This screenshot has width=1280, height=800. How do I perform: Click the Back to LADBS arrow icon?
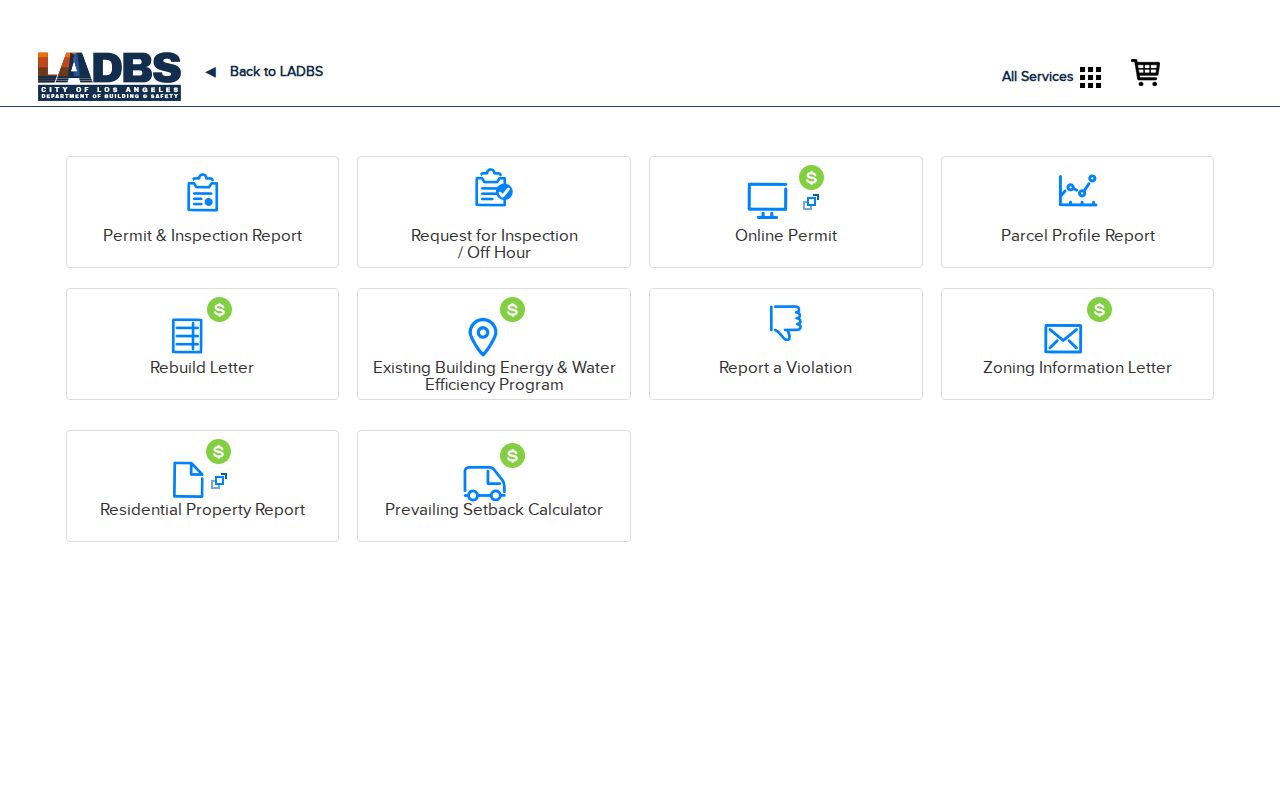pos(210,72)
